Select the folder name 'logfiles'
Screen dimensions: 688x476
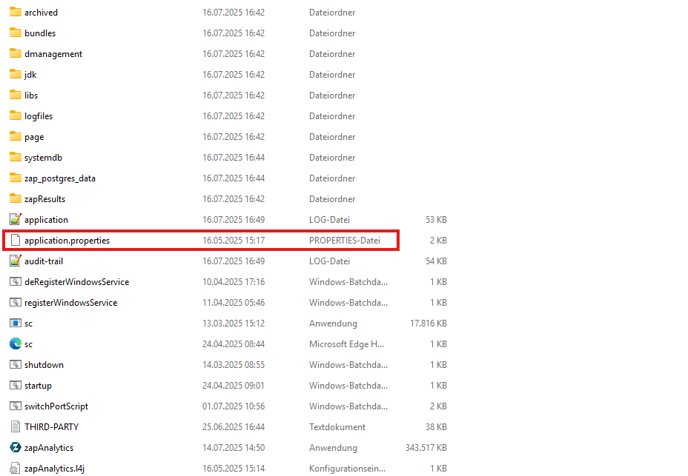click(x=39, y=116)
